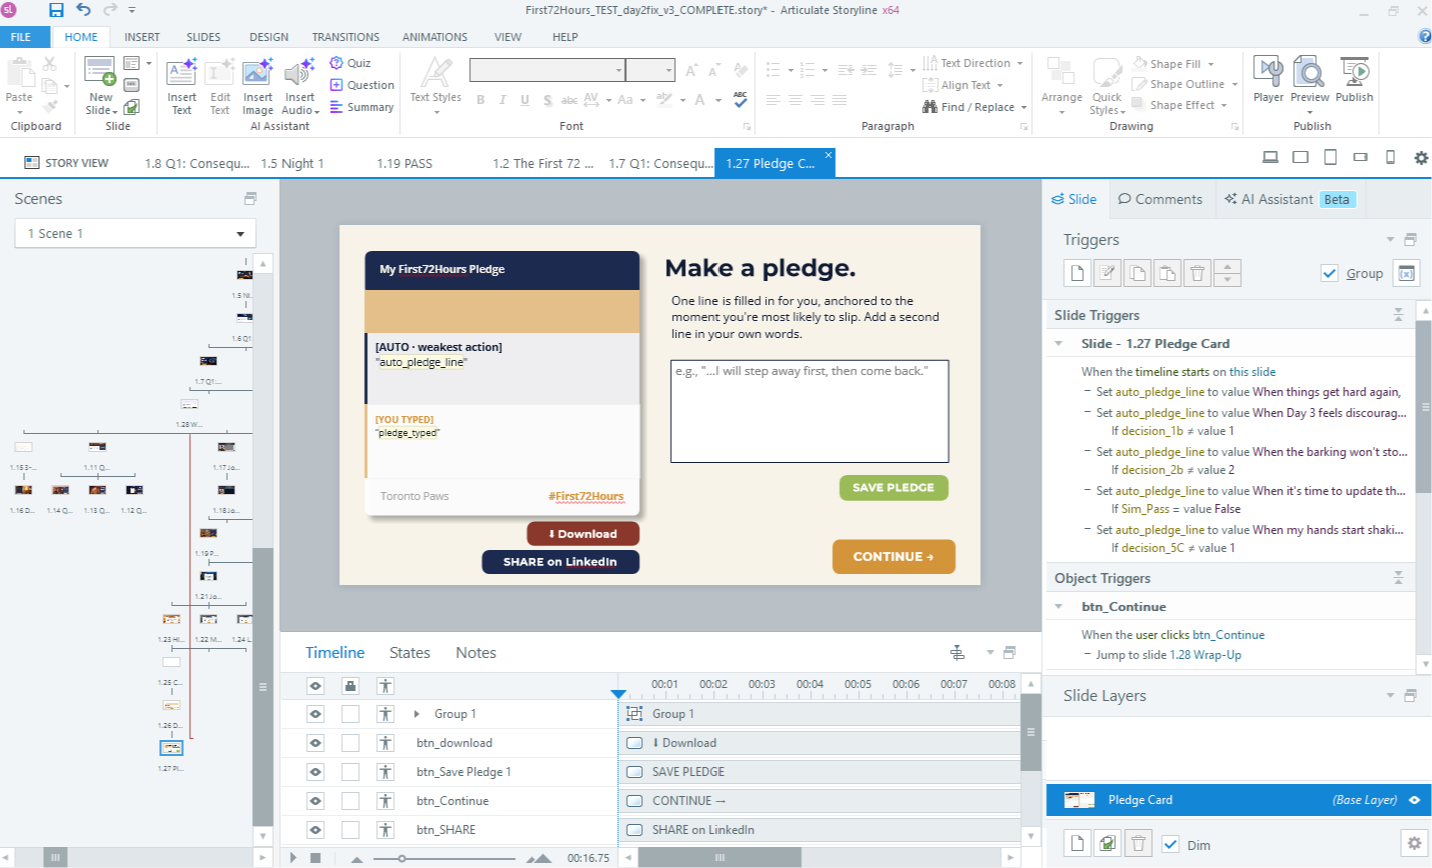
Task: Switch to STORY VIEW tab
Action: coord(66,163)
